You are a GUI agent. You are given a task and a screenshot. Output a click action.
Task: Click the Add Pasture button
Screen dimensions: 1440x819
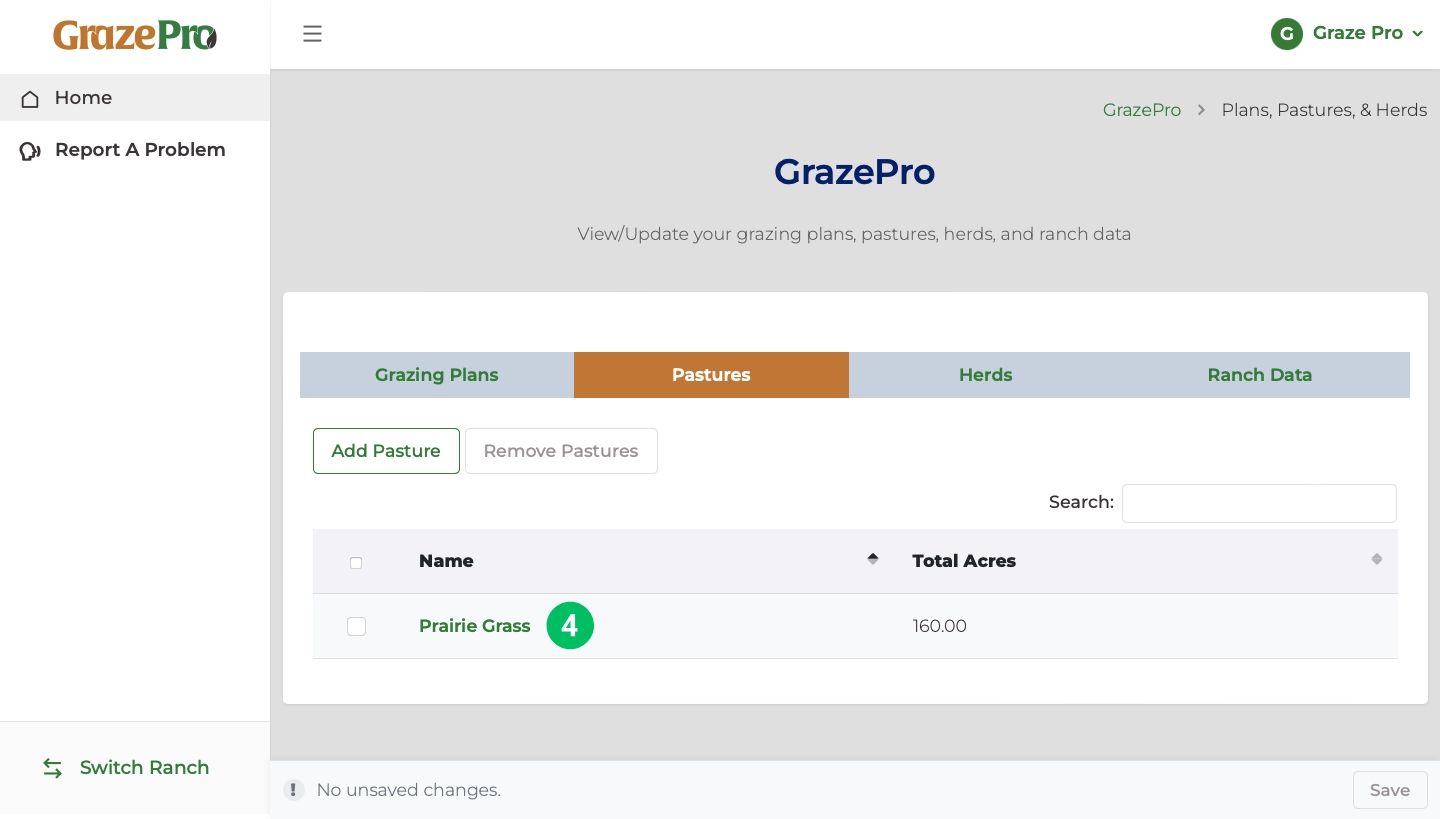click(x=386, y=451)
